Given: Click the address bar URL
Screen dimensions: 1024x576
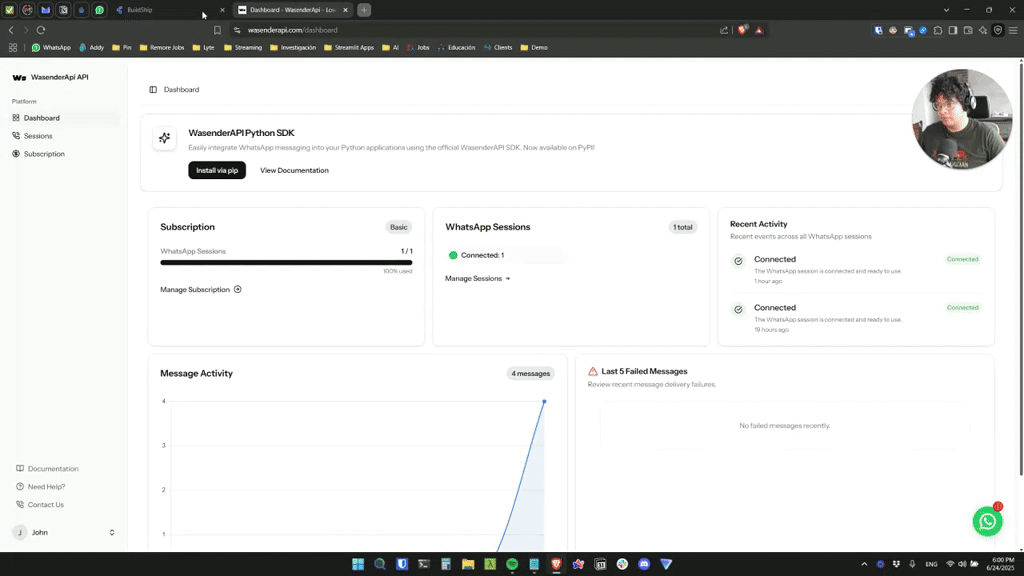Looking at the screenshot, I should [x=293, y=30].
